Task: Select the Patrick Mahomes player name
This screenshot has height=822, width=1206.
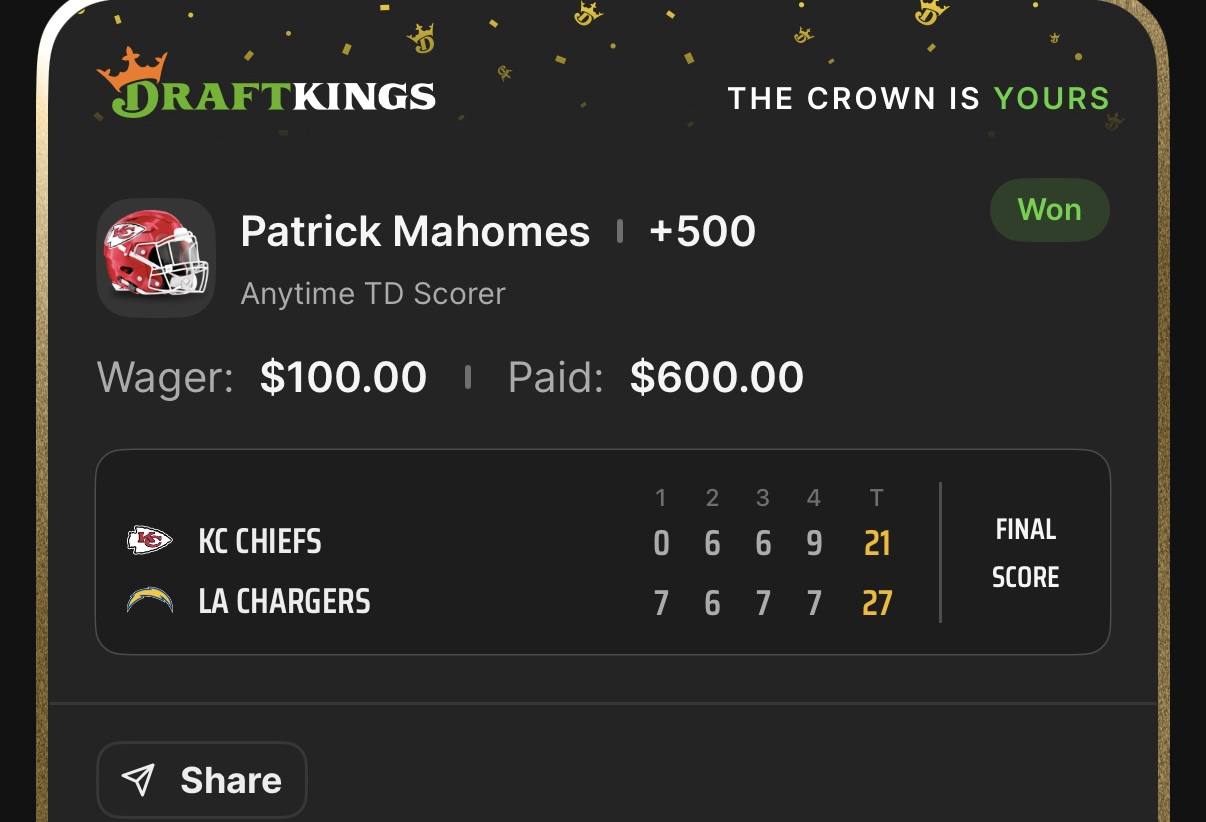Action: (x=415, y=232)
